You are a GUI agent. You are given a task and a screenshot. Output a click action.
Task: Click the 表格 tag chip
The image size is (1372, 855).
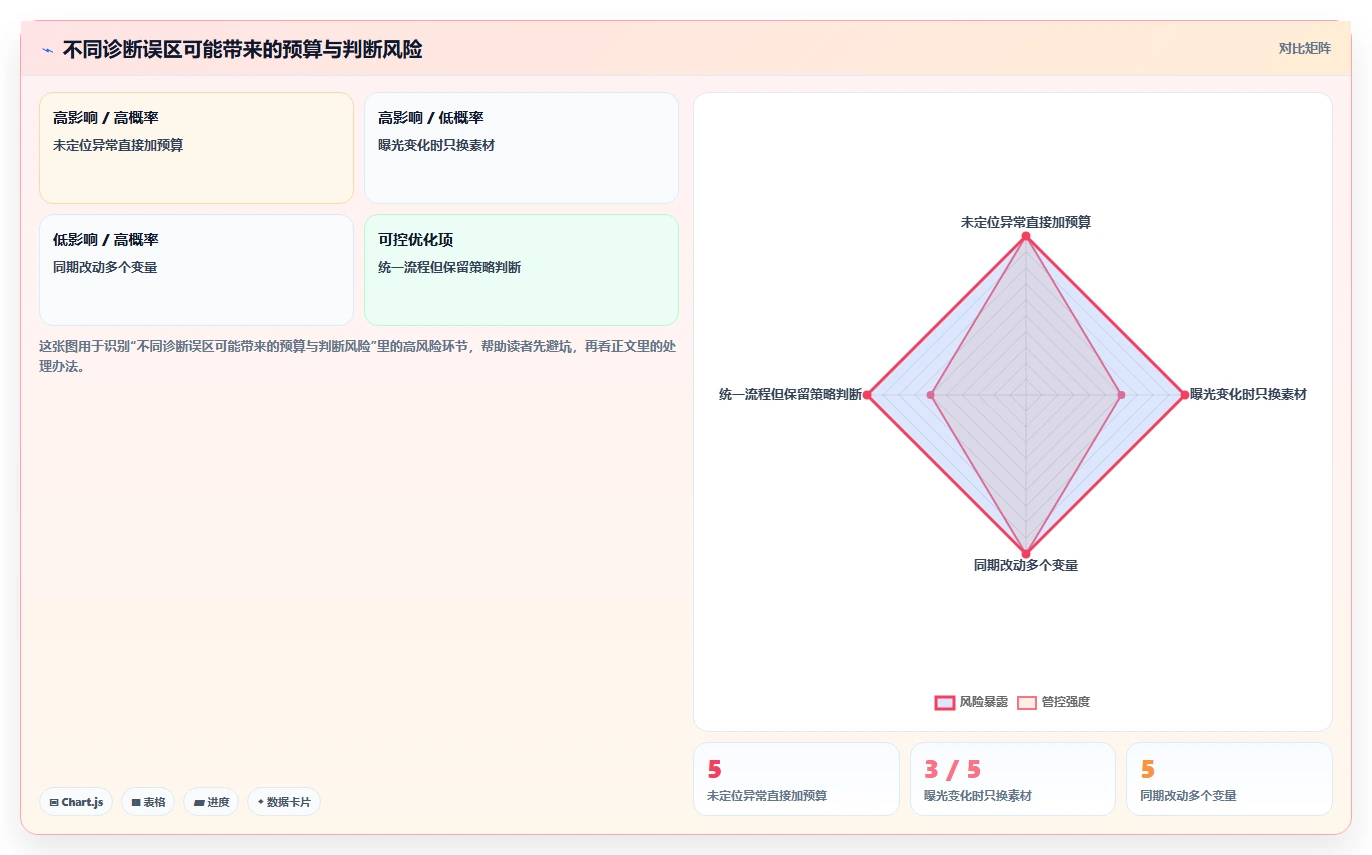click(148, 802)
